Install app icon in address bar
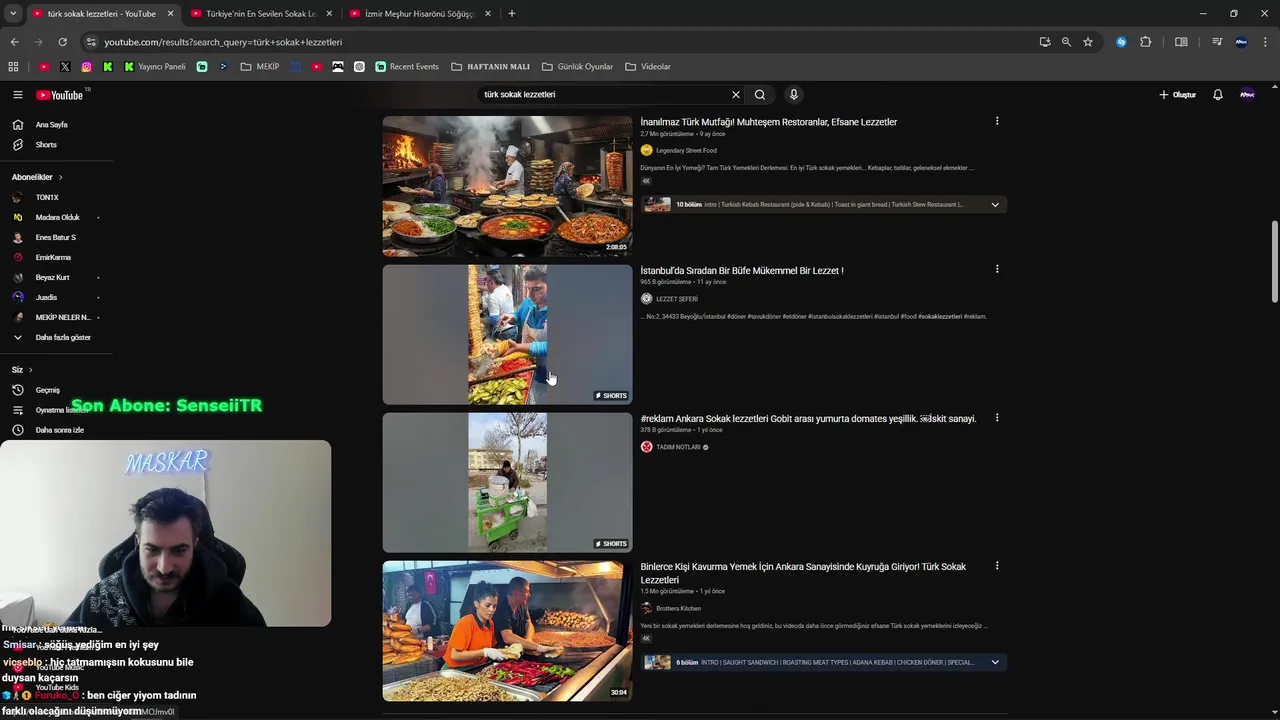This screenshot has width=1280, height=720. (1045, 42)
